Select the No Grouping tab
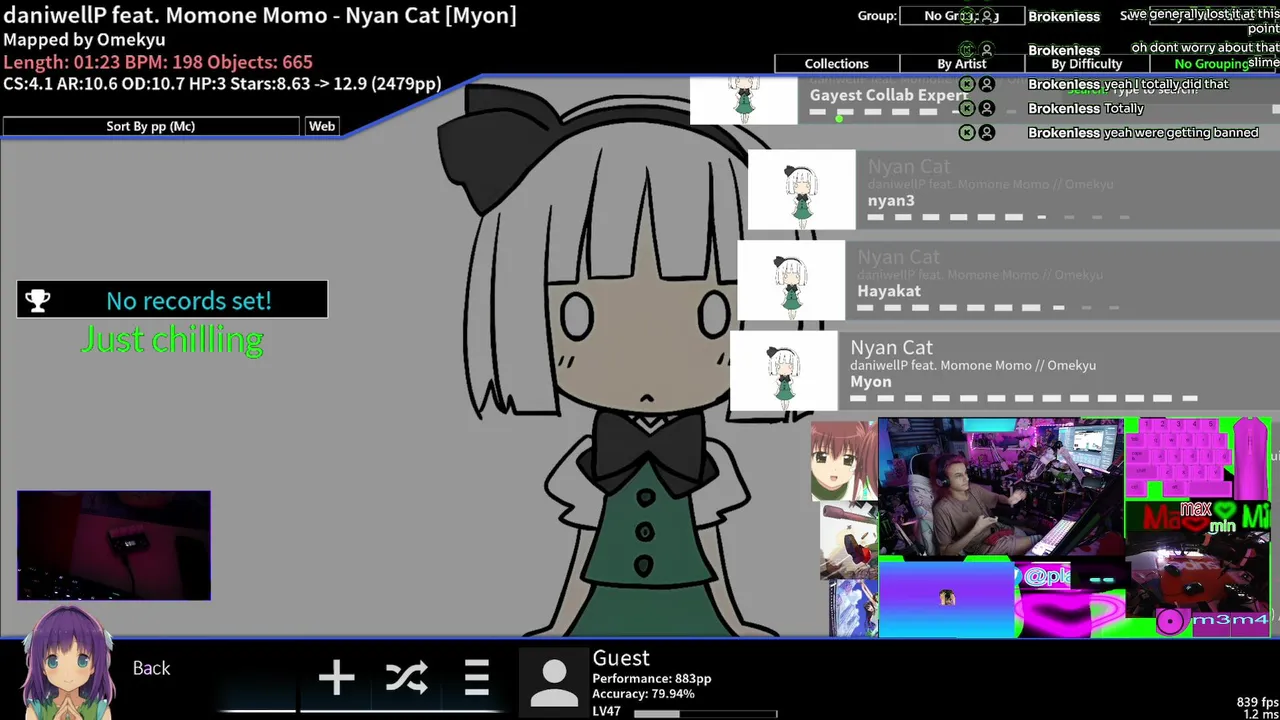 1212,64
